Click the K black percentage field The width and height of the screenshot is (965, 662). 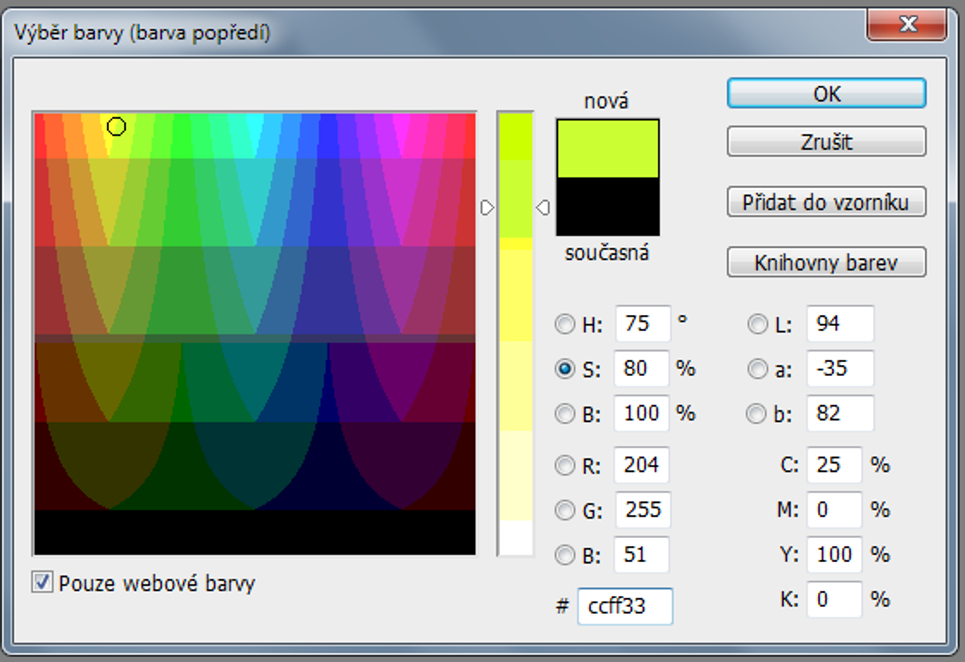click(833, 600)
